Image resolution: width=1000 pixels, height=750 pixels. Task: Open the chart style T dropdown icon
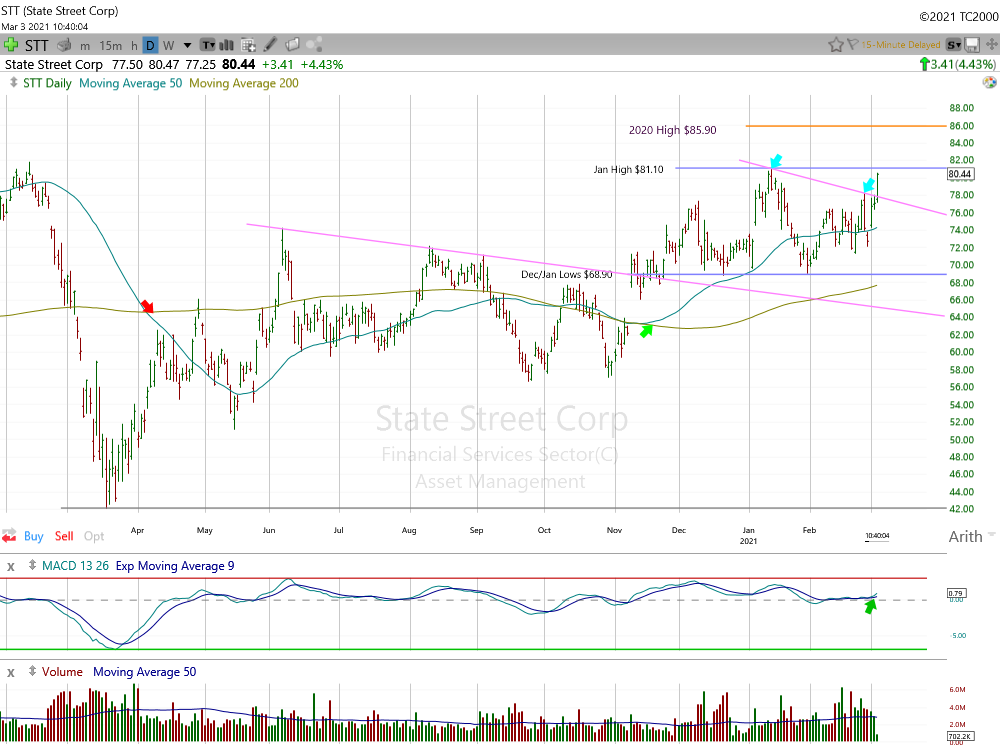pyautogui.click(x=208, y=45)
